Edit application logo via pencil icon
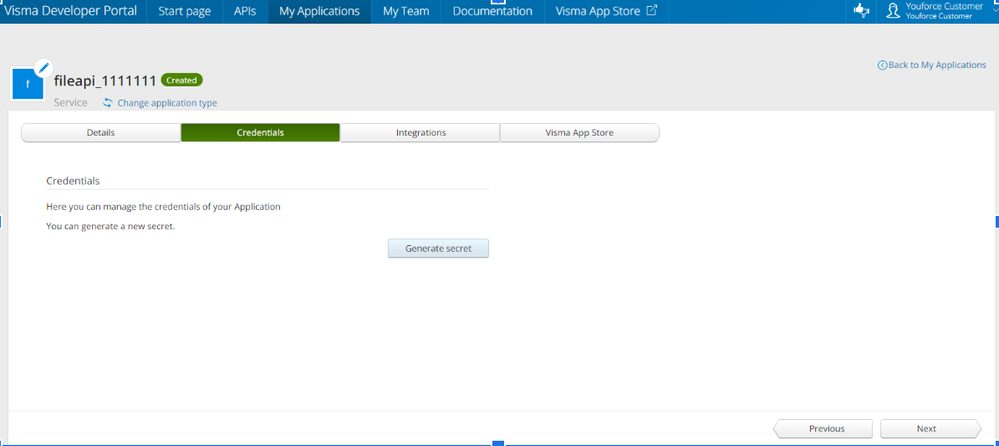This screenshot has height=446, width=999. click(x=43, y=68)
